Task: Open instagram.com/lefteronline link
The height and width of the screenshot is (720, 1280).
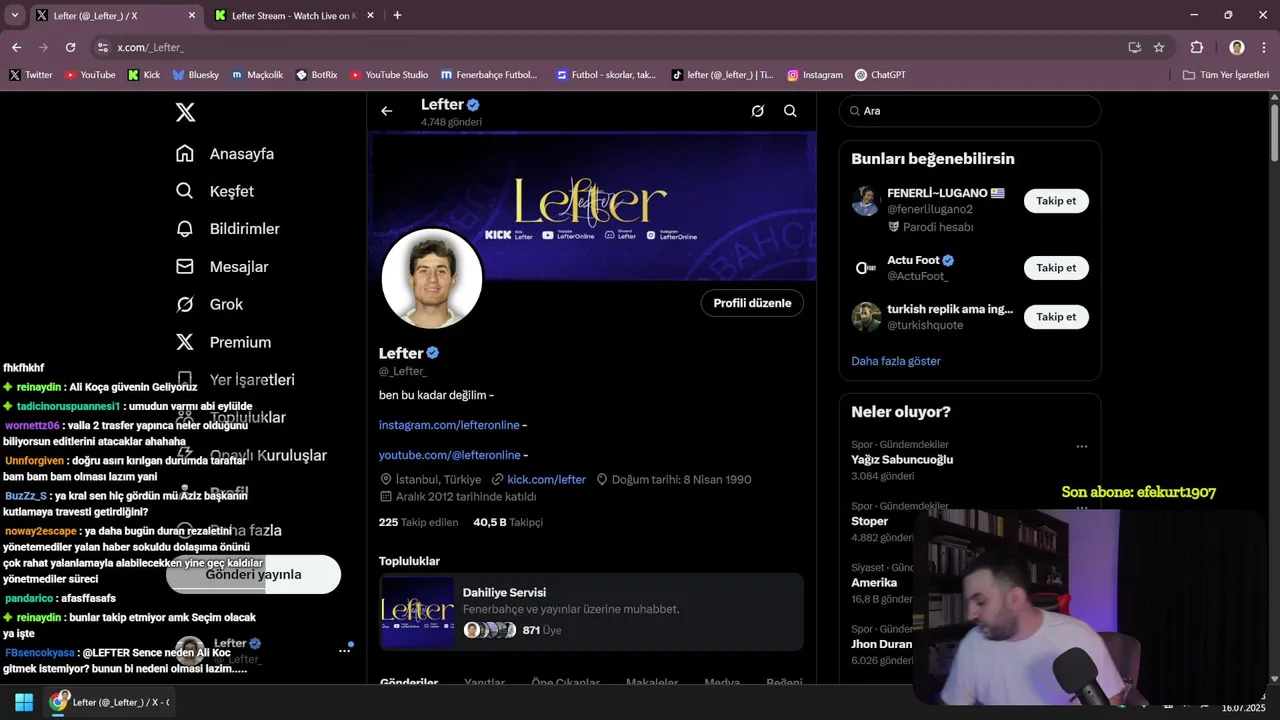Action: (x=449, y=425)
